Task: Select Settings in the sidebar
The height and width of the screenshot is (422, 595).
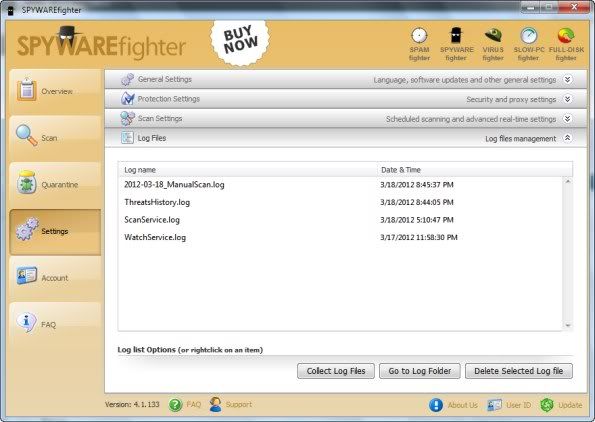Action: (x=55, y=231)
